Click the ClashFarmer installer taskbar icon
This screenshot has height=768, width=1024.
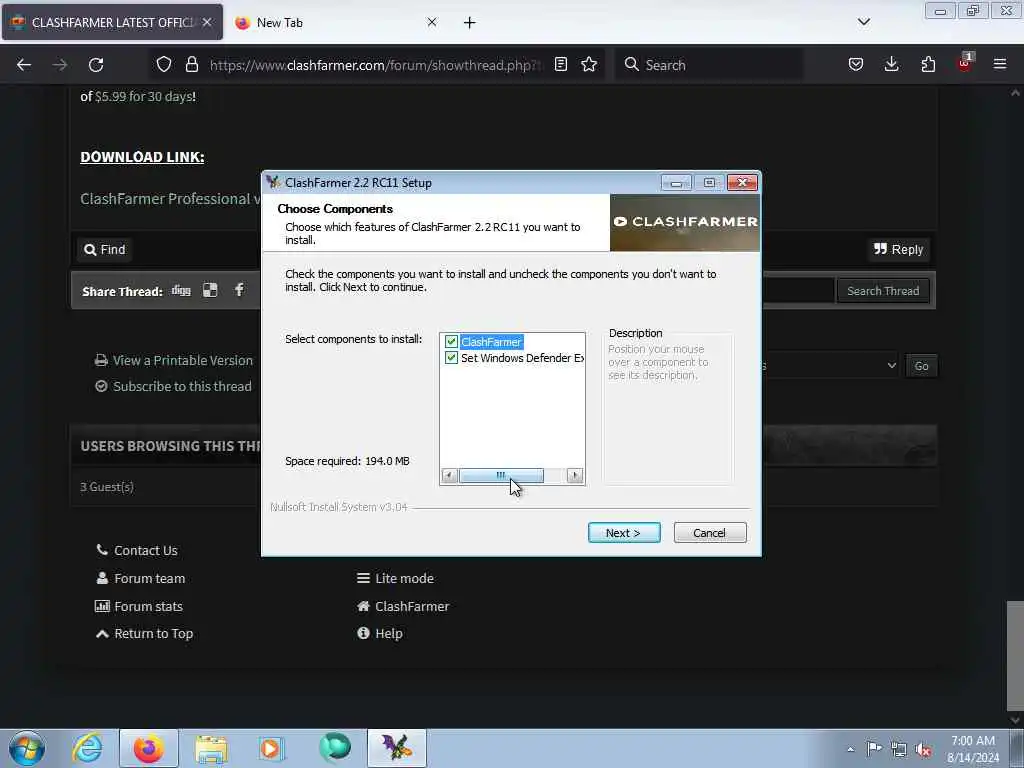pyautogui.click(x=396, y=748)
